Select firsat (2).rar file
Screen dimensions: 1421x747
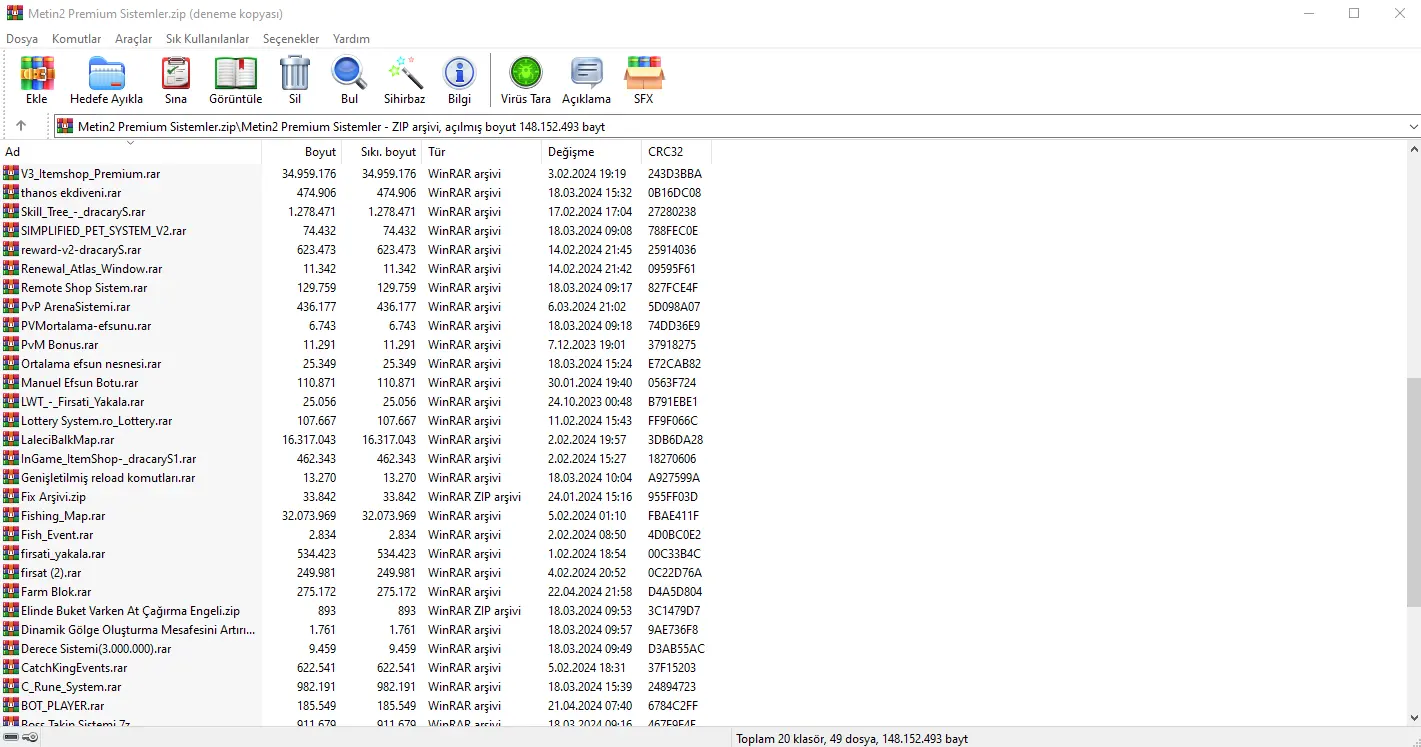[51, 572]
